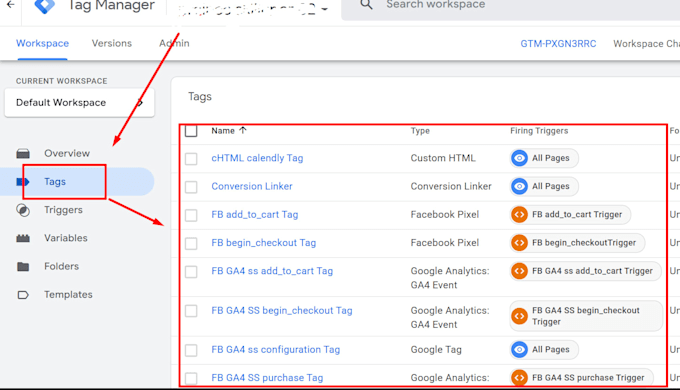Expand the Default Workspace selector
Image resolution: width=680 pixels, height=390 pixels.
(79, 103)
